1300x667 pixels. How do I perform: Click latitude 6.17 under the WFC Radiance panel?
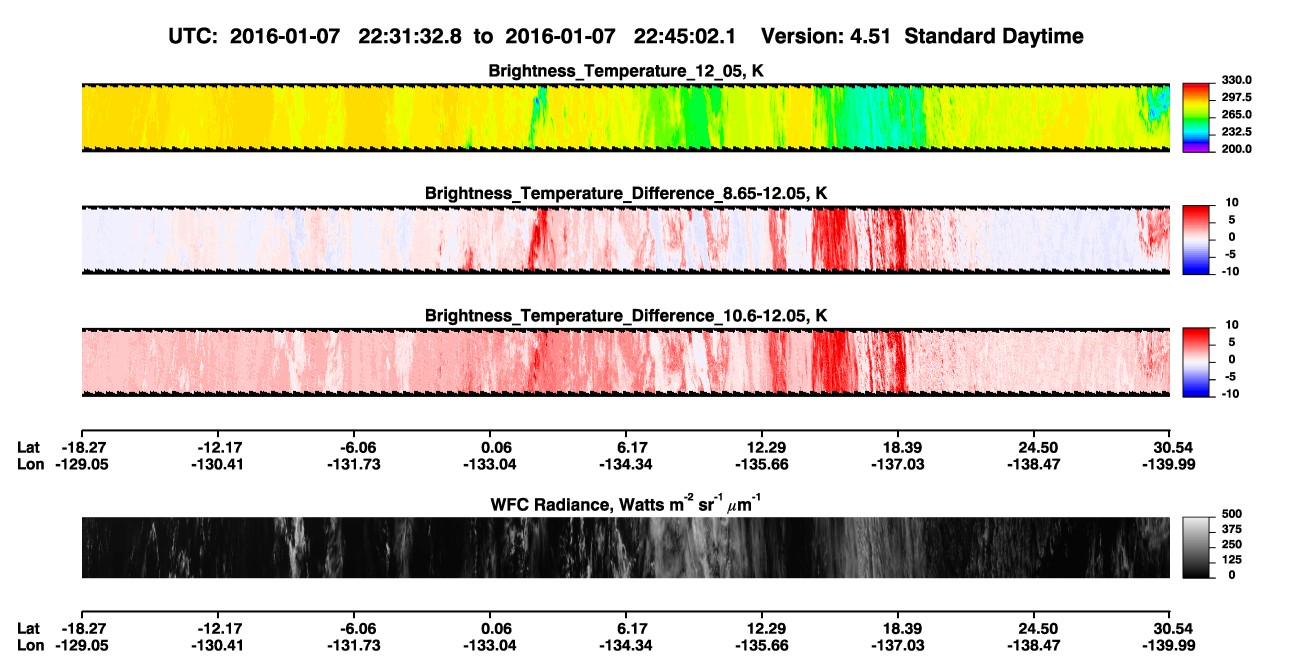(x=626, y=629)
